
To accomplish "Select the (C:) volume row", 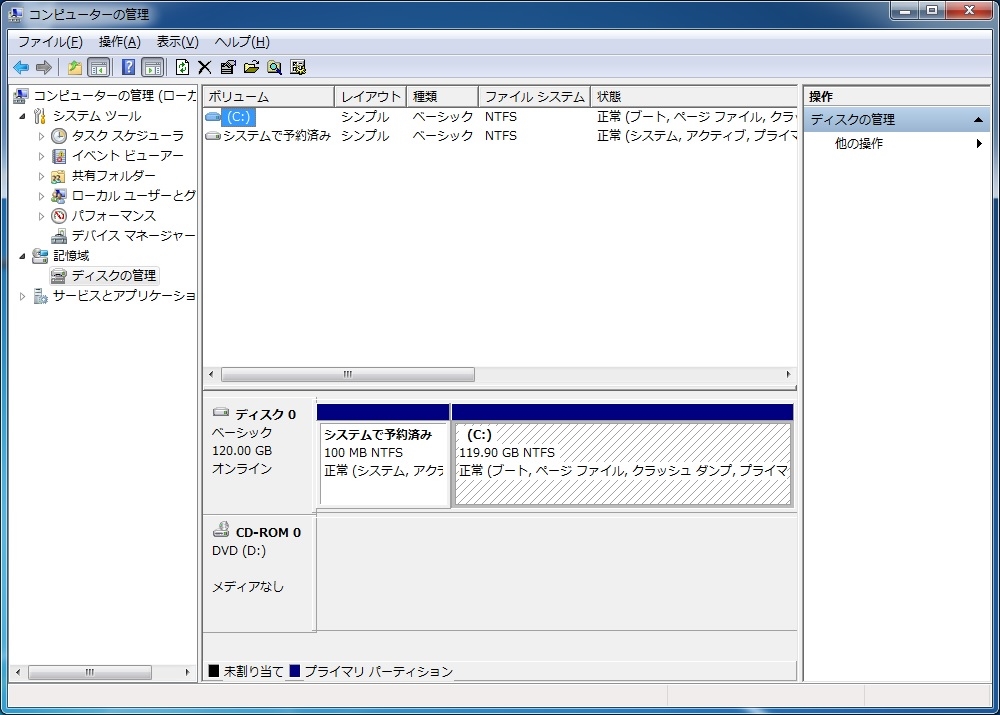I will [x=500, y=117].
